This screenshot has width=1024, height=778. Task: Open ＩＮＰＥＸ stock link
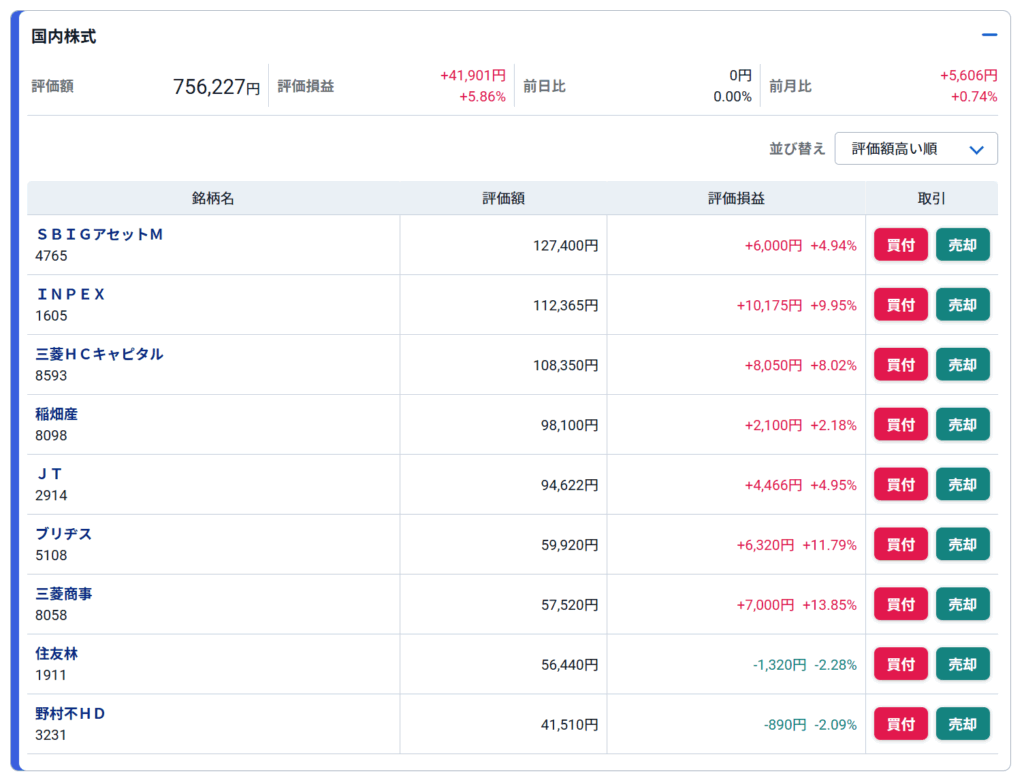(71, 295)
